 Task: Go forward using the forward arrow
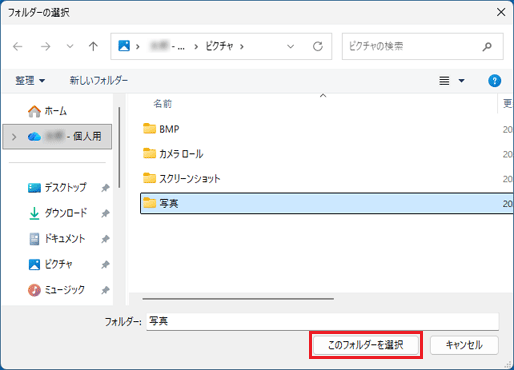click(x=45, y=46)
